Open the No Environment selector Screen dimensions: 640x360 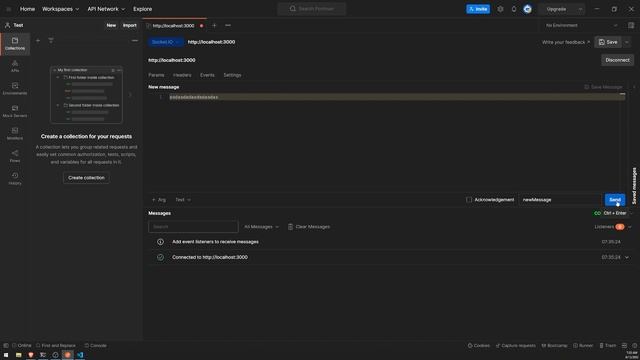coord(581,25)
